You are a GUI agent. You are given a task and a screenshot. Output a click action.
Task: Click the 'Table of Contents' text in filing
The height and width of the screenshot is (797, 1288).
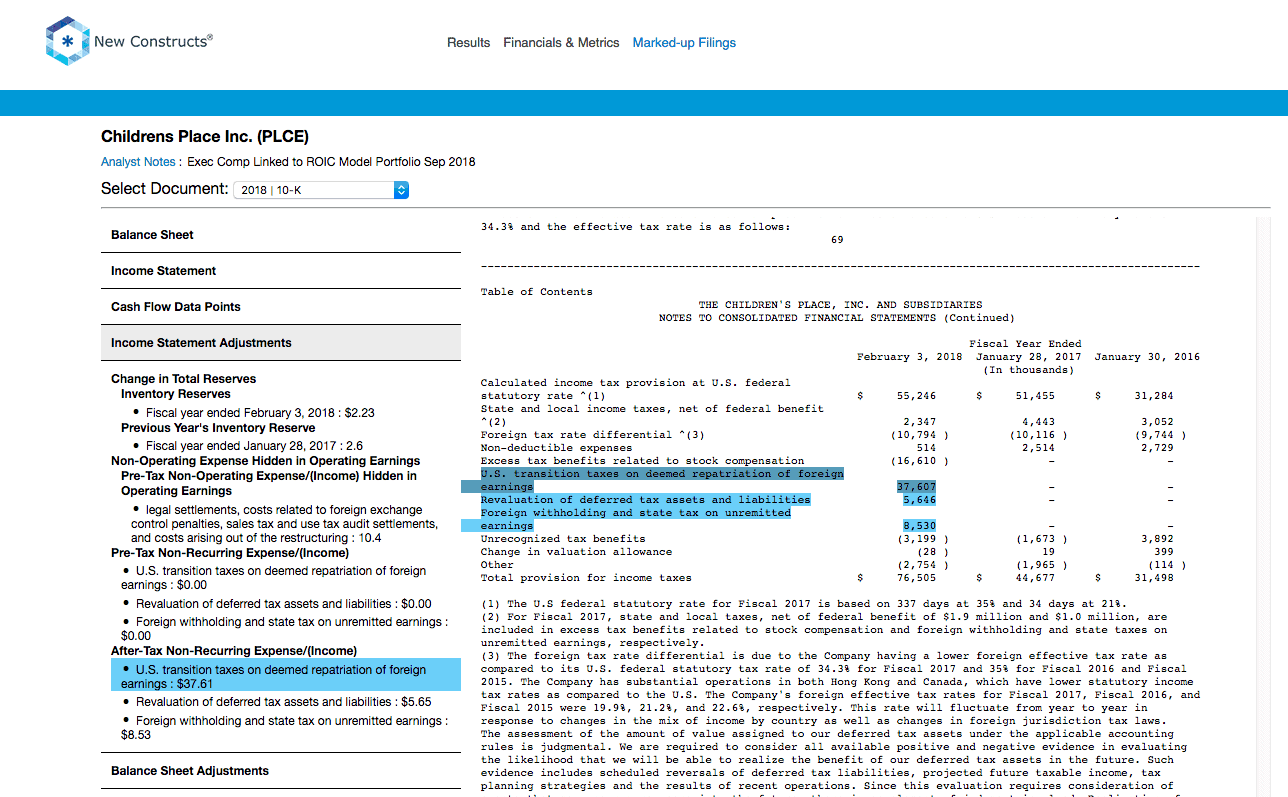(x=536, y=292)
